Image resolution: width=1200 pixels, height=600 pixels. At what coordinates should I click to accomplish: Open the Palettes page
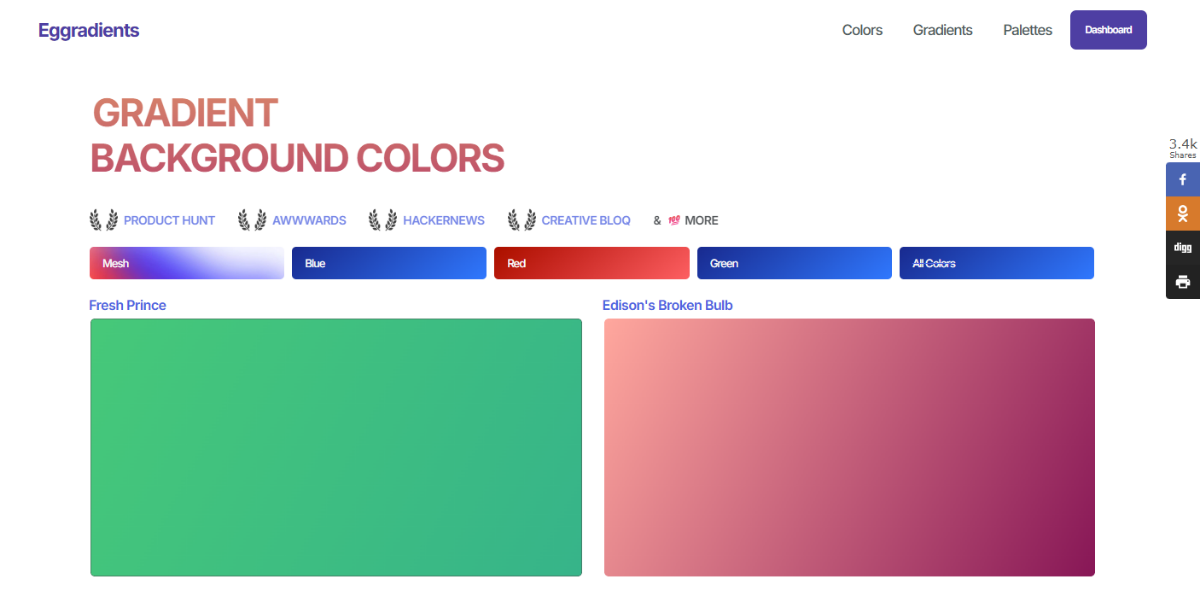[1027, 30]
